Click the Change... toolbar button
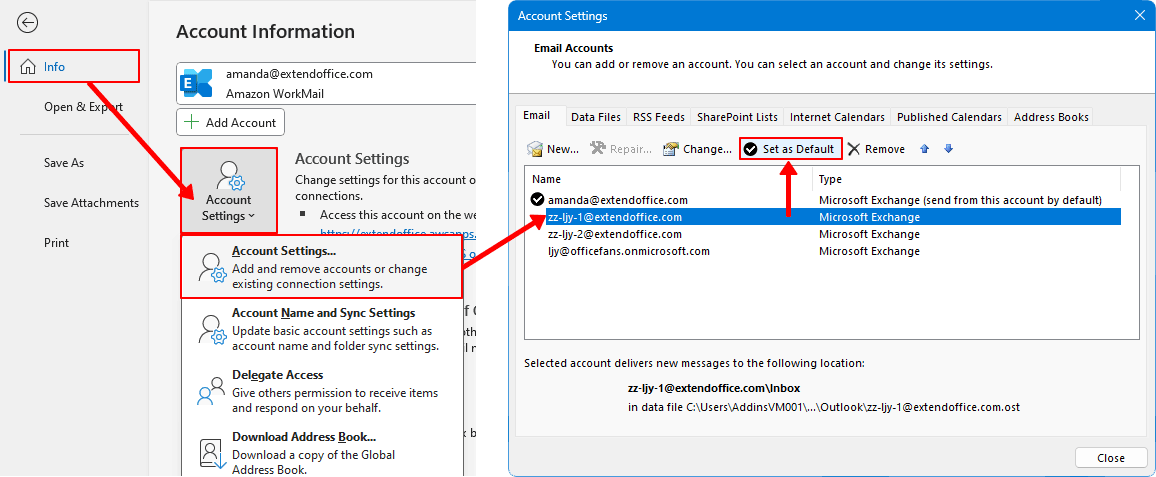This screenshot has width=1156, height=477. (697, 149)
